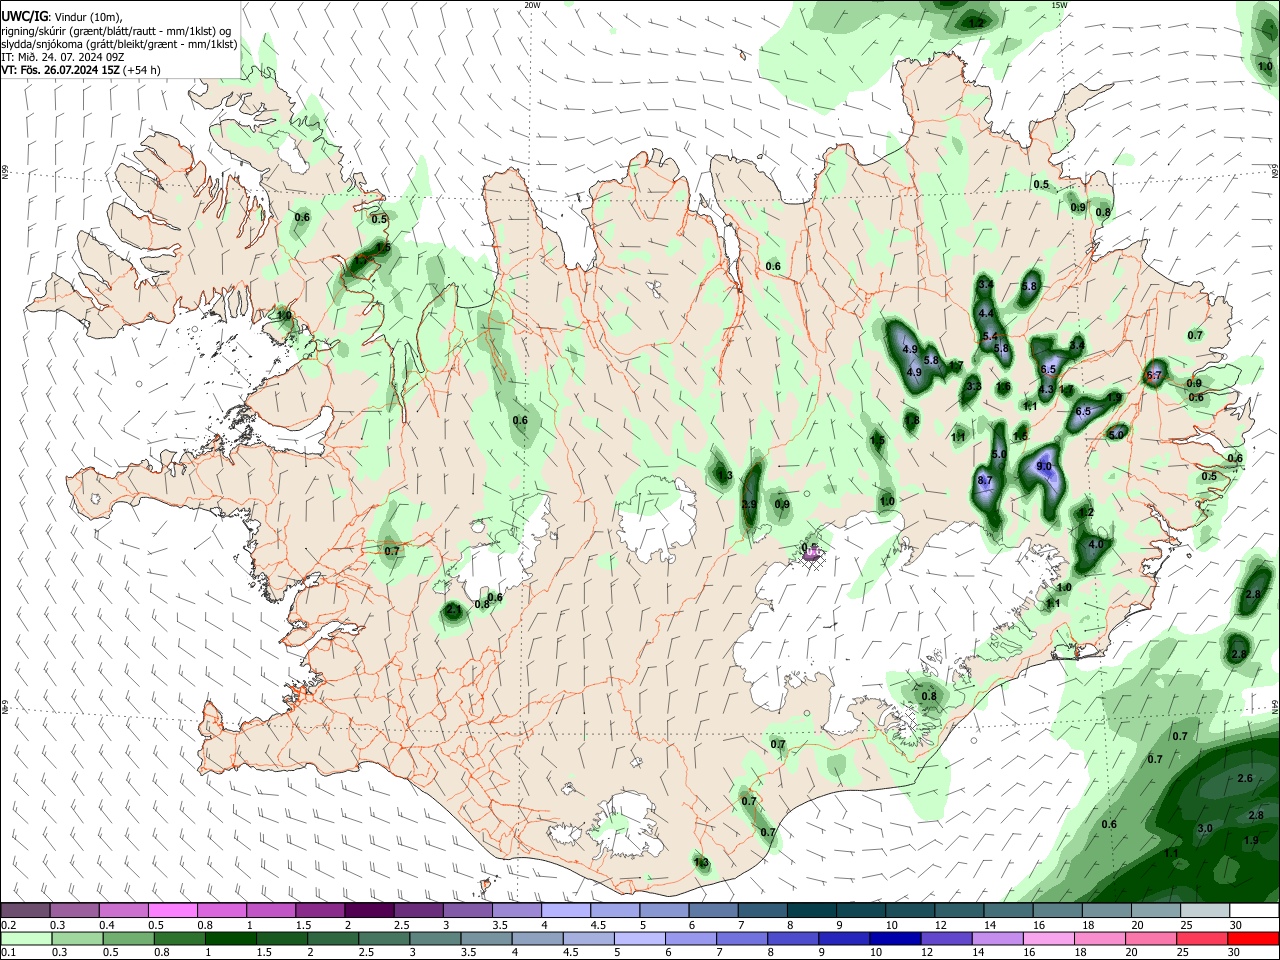Click the 4.3 precipitation value
This screenshot has width=1280, height=960.
(x=1046, y=390)
